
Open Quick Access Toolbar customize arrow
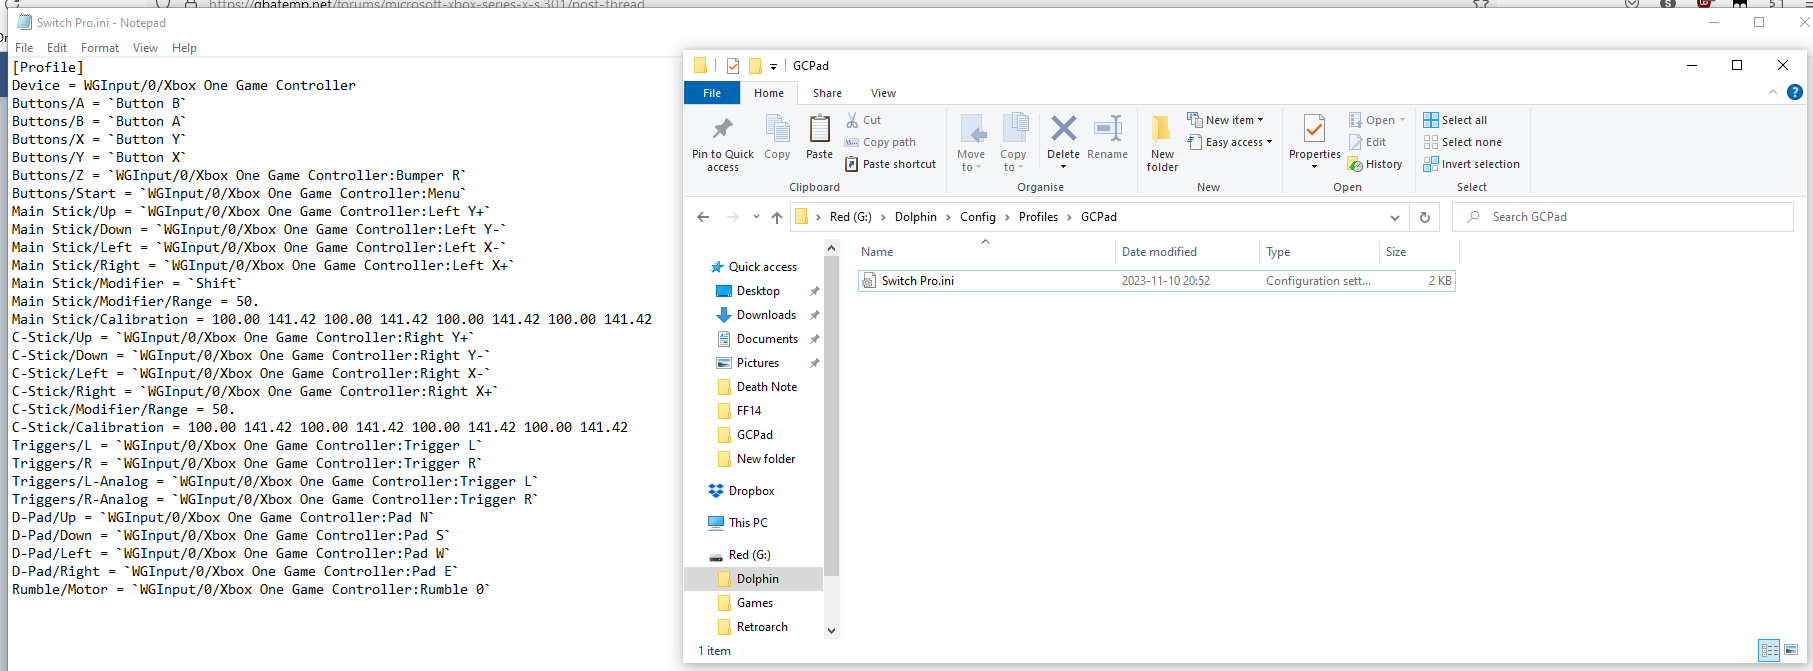click(773, 67)
